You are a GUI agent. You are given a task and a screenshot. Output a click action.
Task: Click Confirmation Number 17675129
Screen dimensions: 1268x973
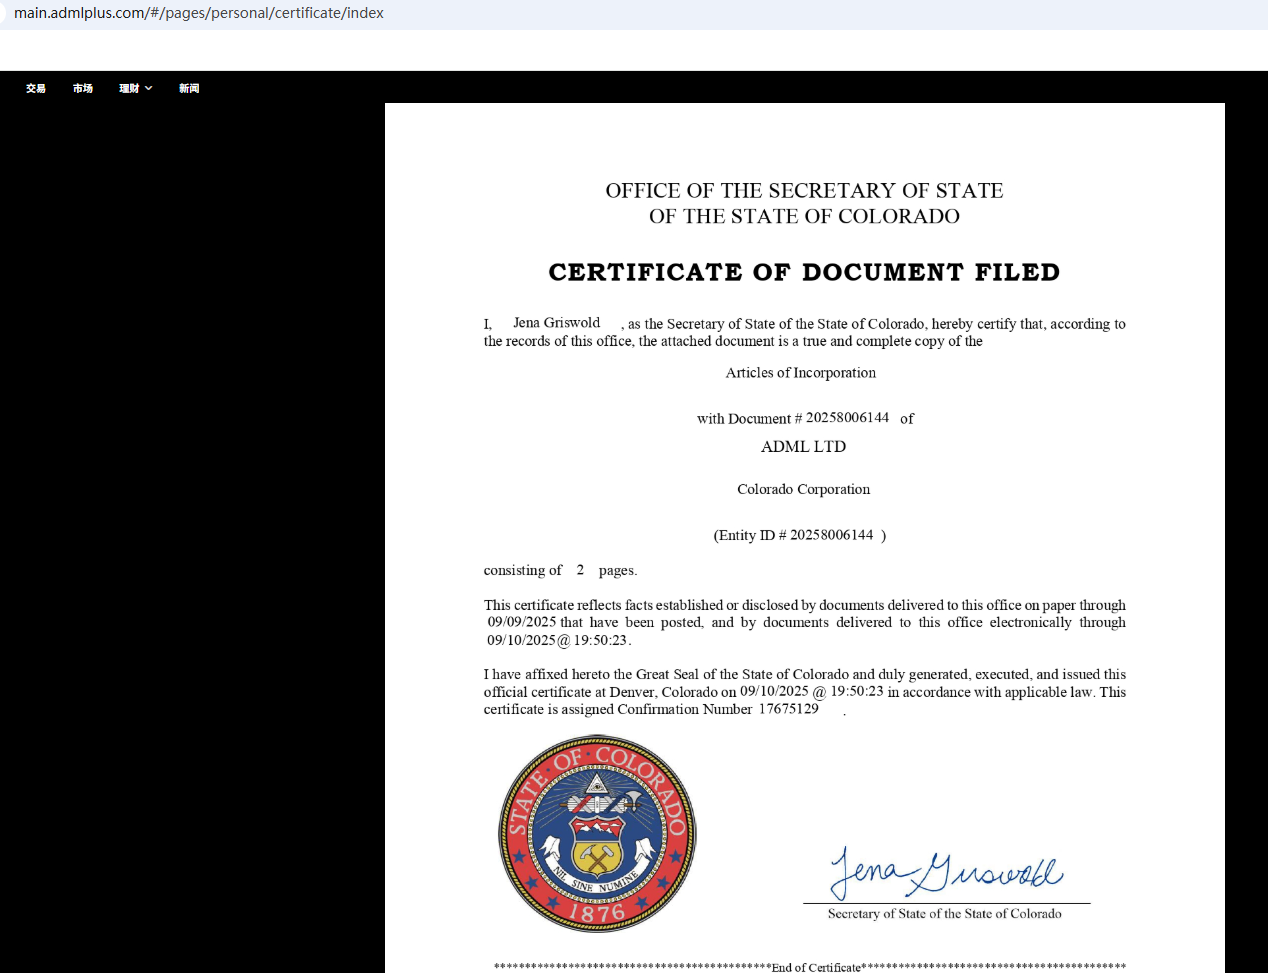(788, 709)
